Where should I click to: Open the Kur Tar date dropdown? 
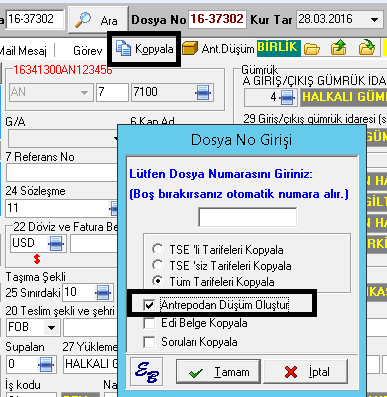(x=375, y=19)
